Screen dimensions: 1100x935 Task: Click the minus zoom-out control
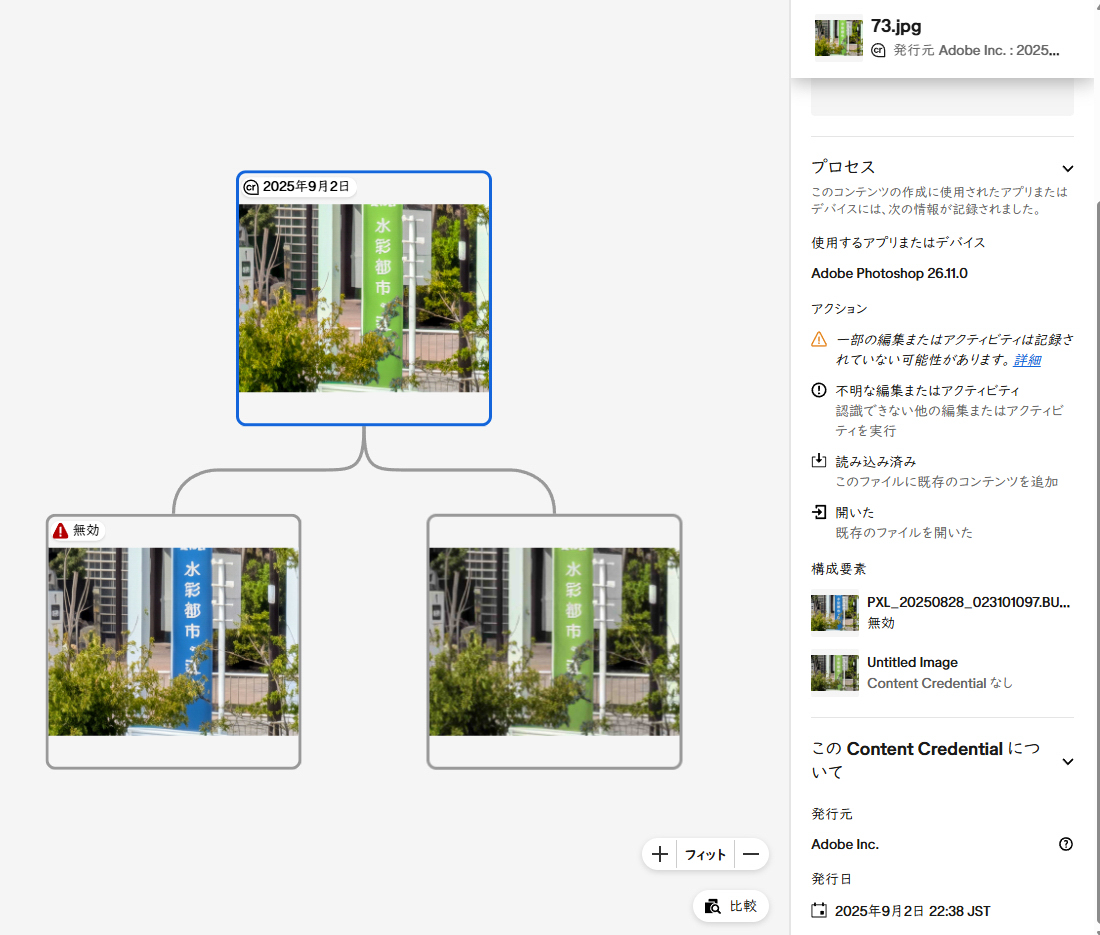point(751,854)
